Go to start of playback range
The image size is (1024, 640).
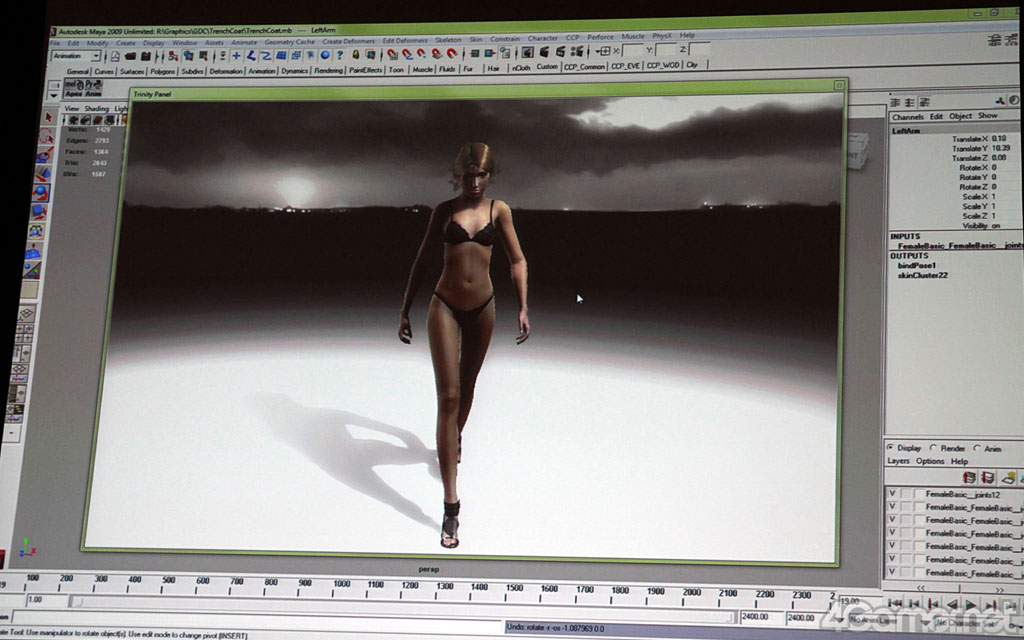click(897, 603)
